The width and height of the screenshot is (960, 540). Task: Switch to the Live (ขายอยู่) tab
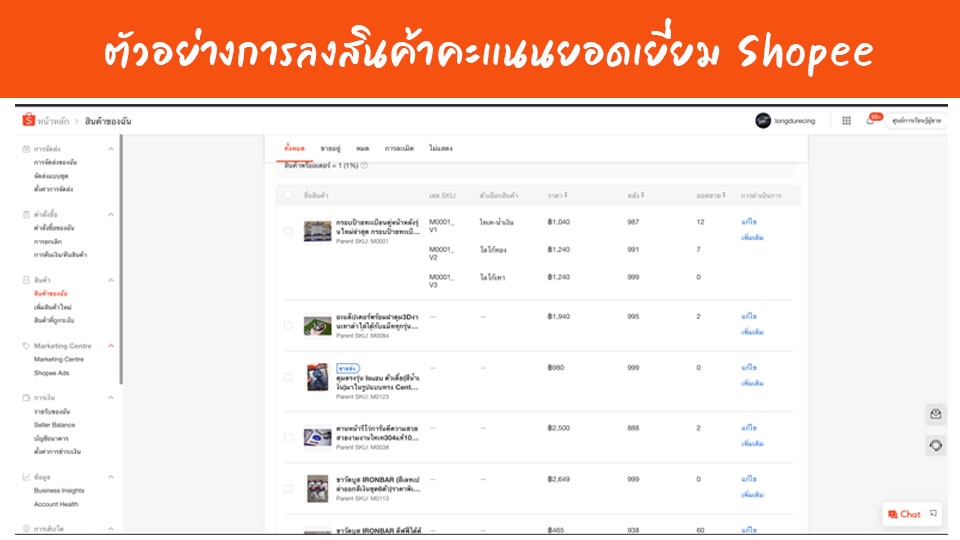330,148
